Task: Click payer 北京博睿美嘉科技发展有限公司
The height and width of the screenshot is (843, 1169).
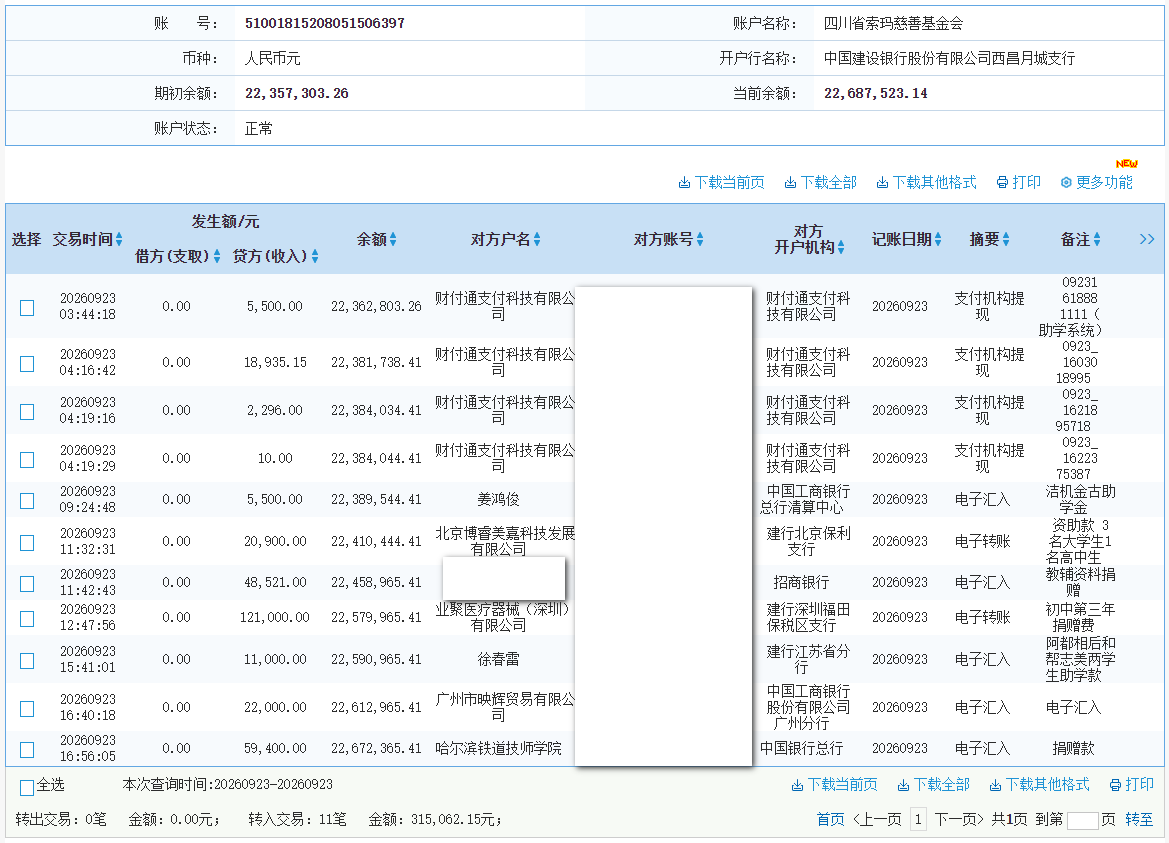Action: tap(505, 541)
